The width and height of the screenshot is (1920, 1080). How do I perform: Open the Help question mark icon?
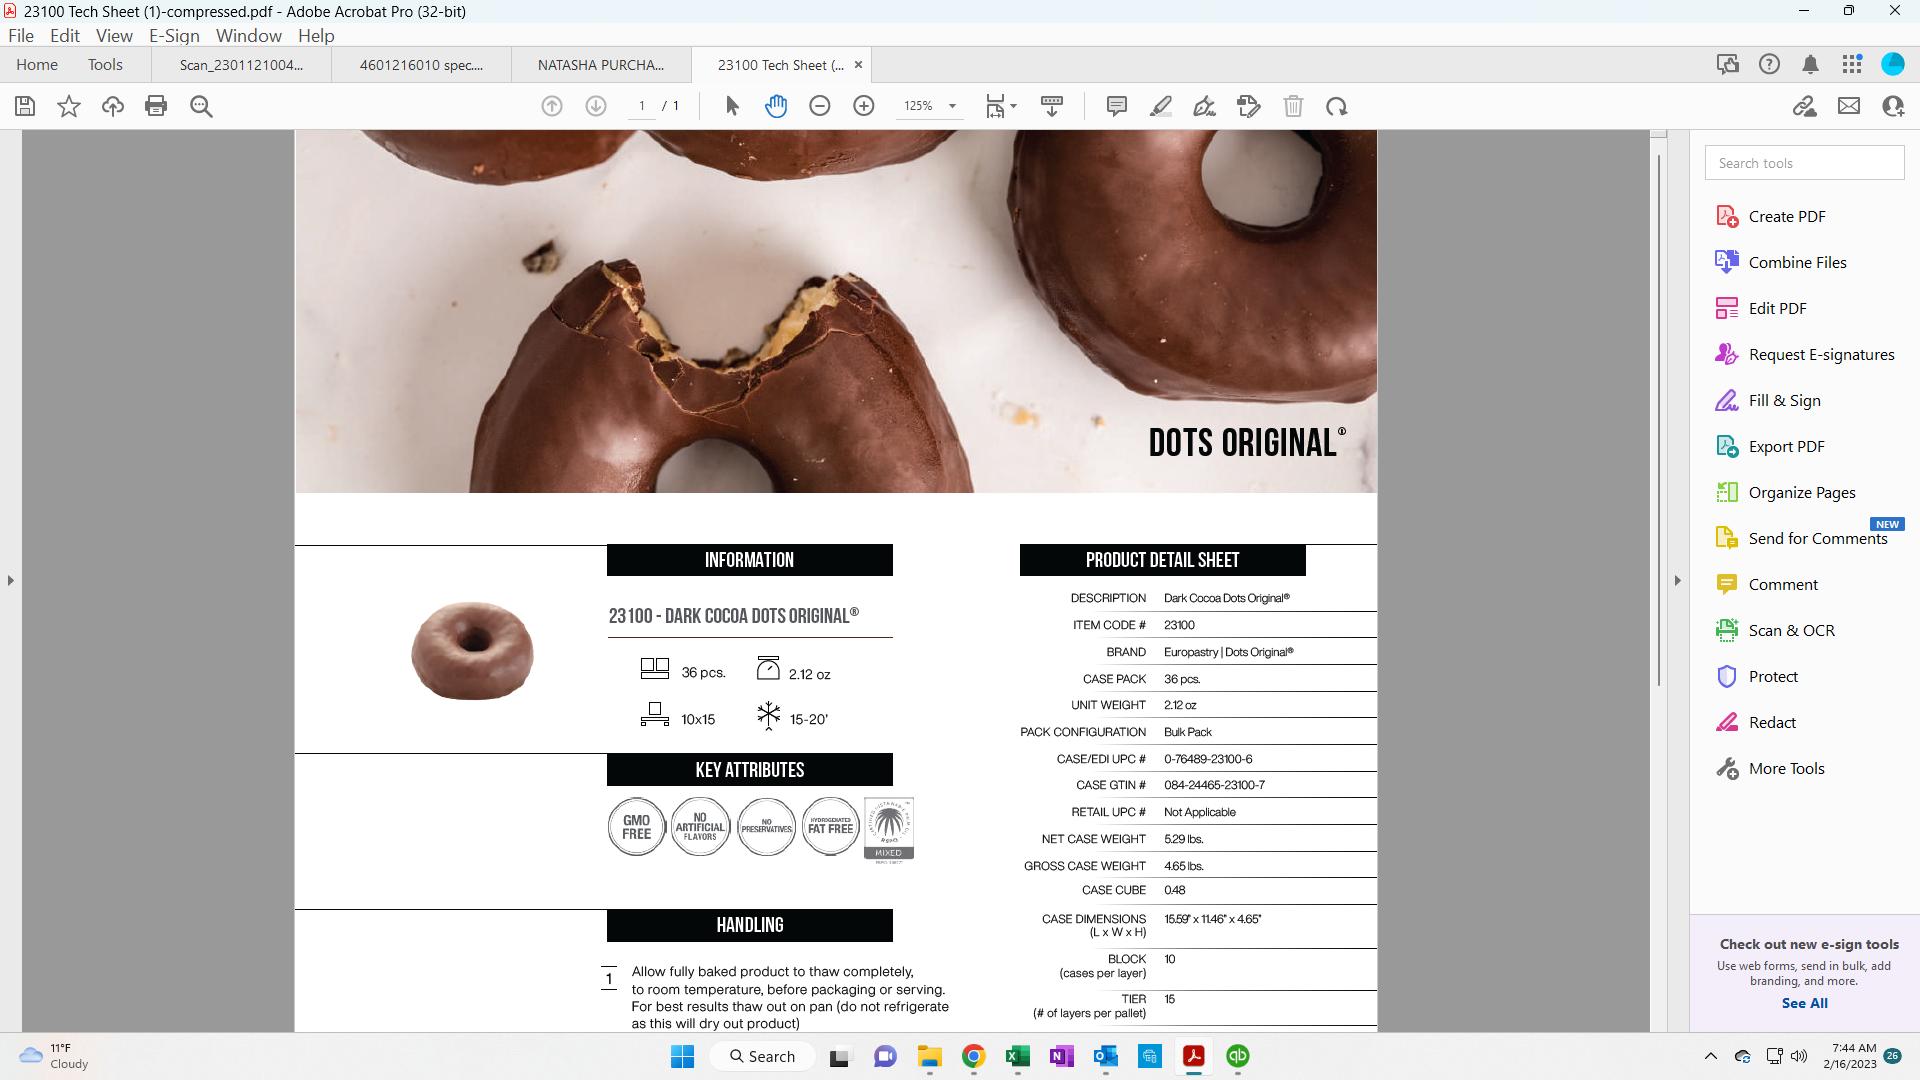[x=1769, y=64]
